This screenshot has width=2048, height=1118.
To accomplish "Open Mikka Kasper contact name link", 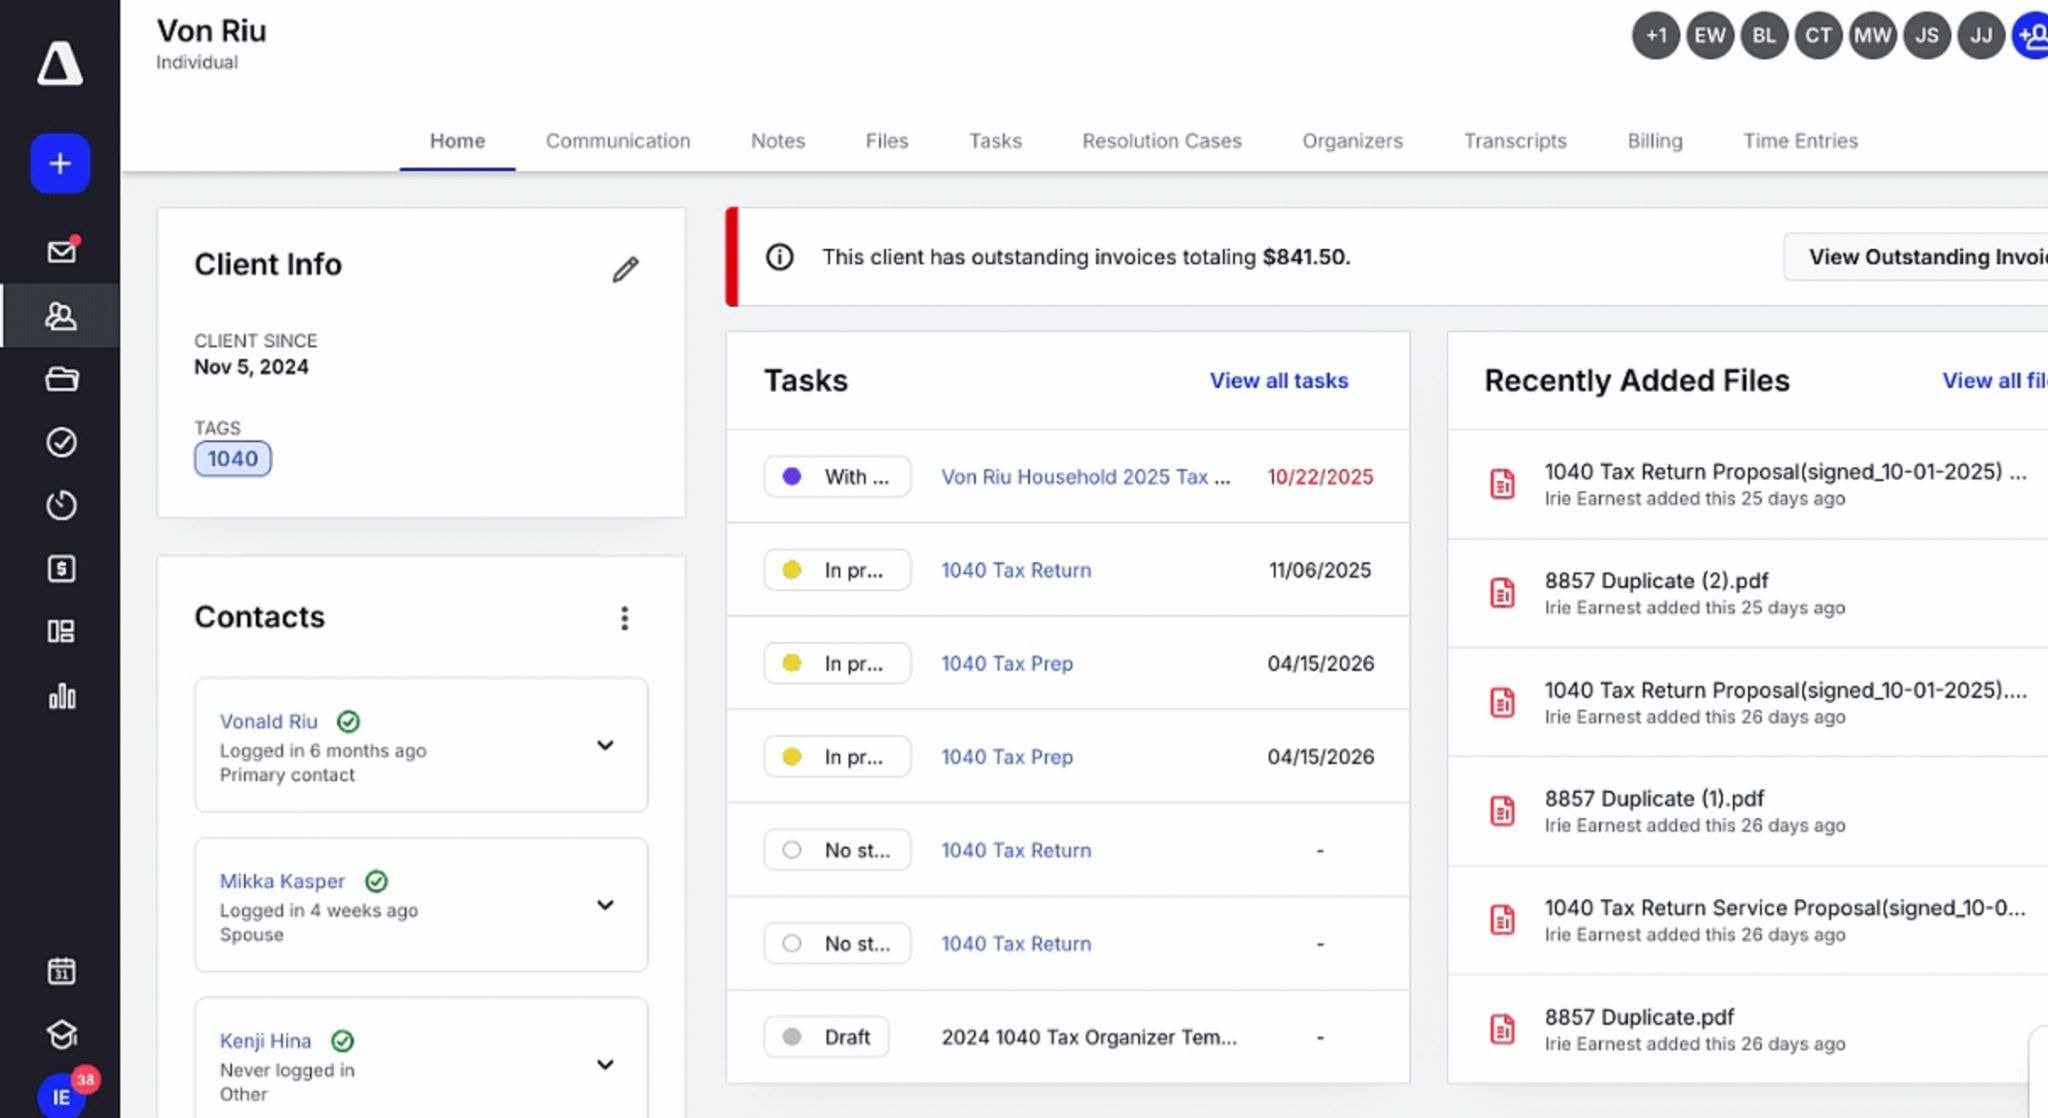I will pos(282,881).
